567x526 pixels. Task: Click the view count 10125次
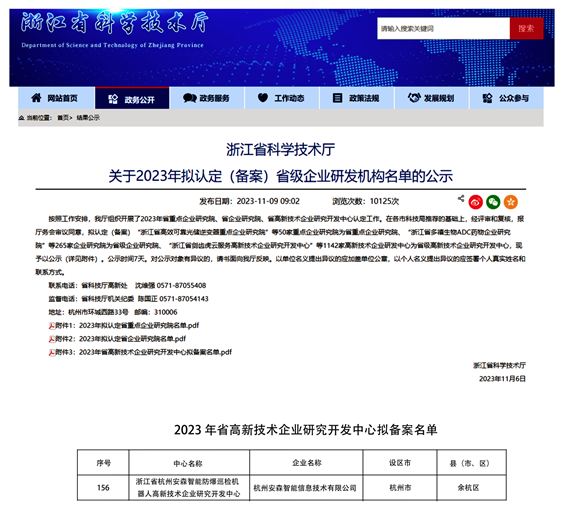384,201
